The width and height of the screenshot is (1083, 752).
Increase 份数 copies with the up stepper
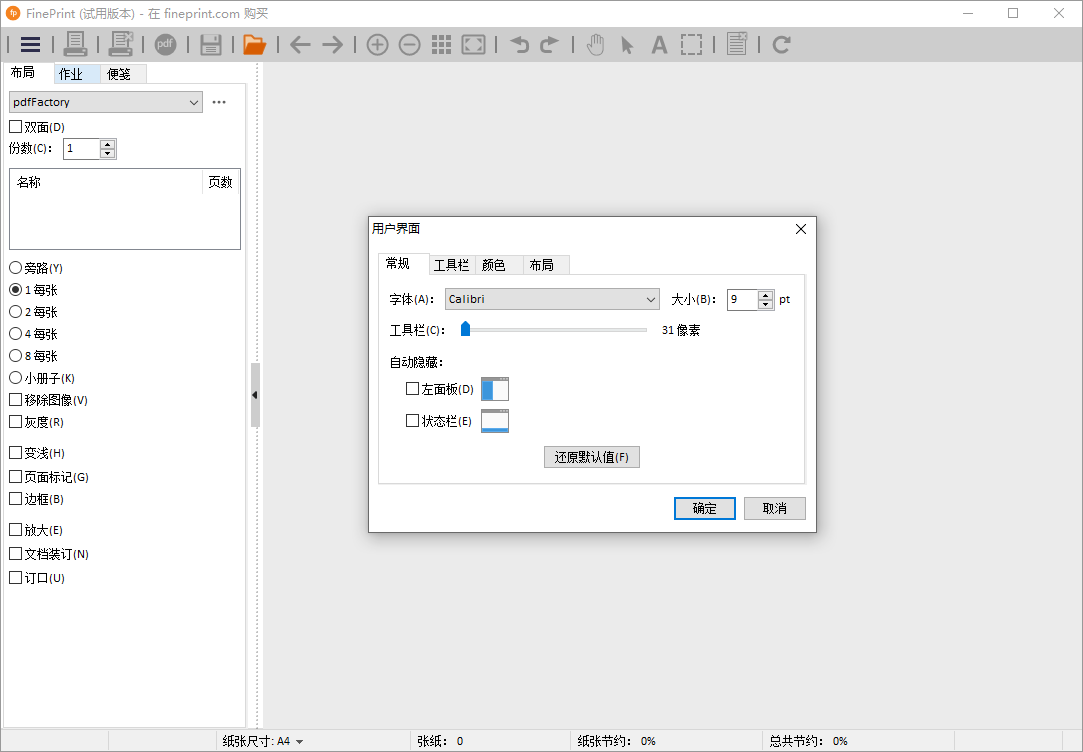click(x=108, y=143)
